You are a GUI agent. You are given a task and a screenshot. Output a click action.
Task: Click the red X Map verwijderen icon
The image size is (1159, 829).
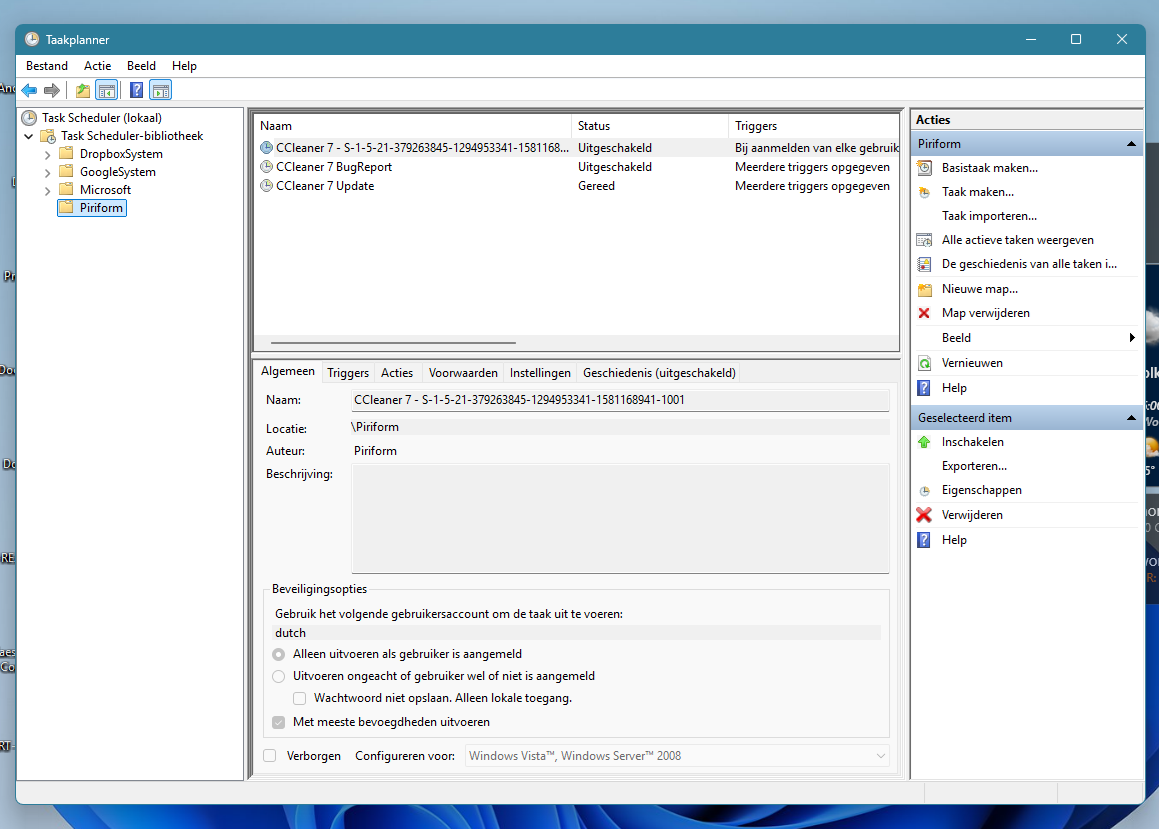[x=924, y=313]
